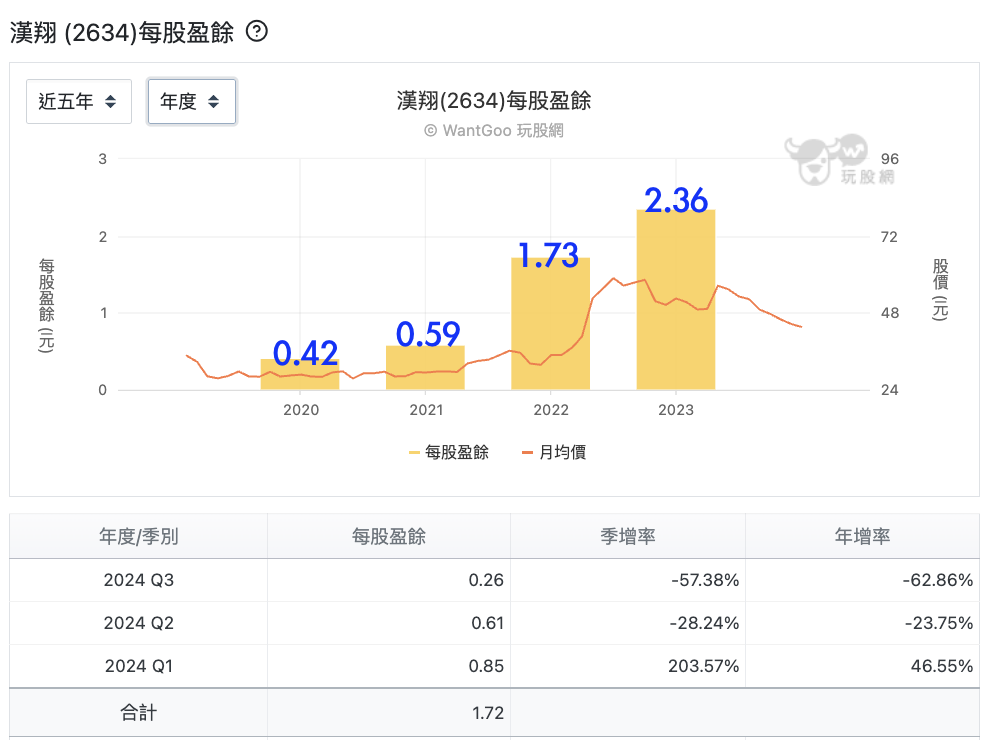Image resolution: width=986 pixels, height=740 pixels.
Task: Click the 2021 bar showing 0.59
Action: (425, 368)
